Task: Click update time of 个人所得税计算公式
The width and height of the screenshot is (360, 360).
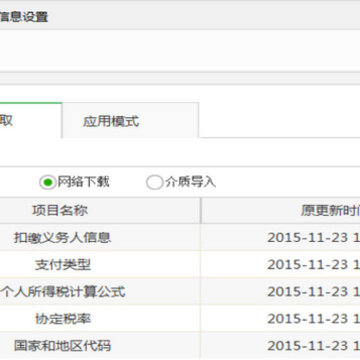Action: 313,292
